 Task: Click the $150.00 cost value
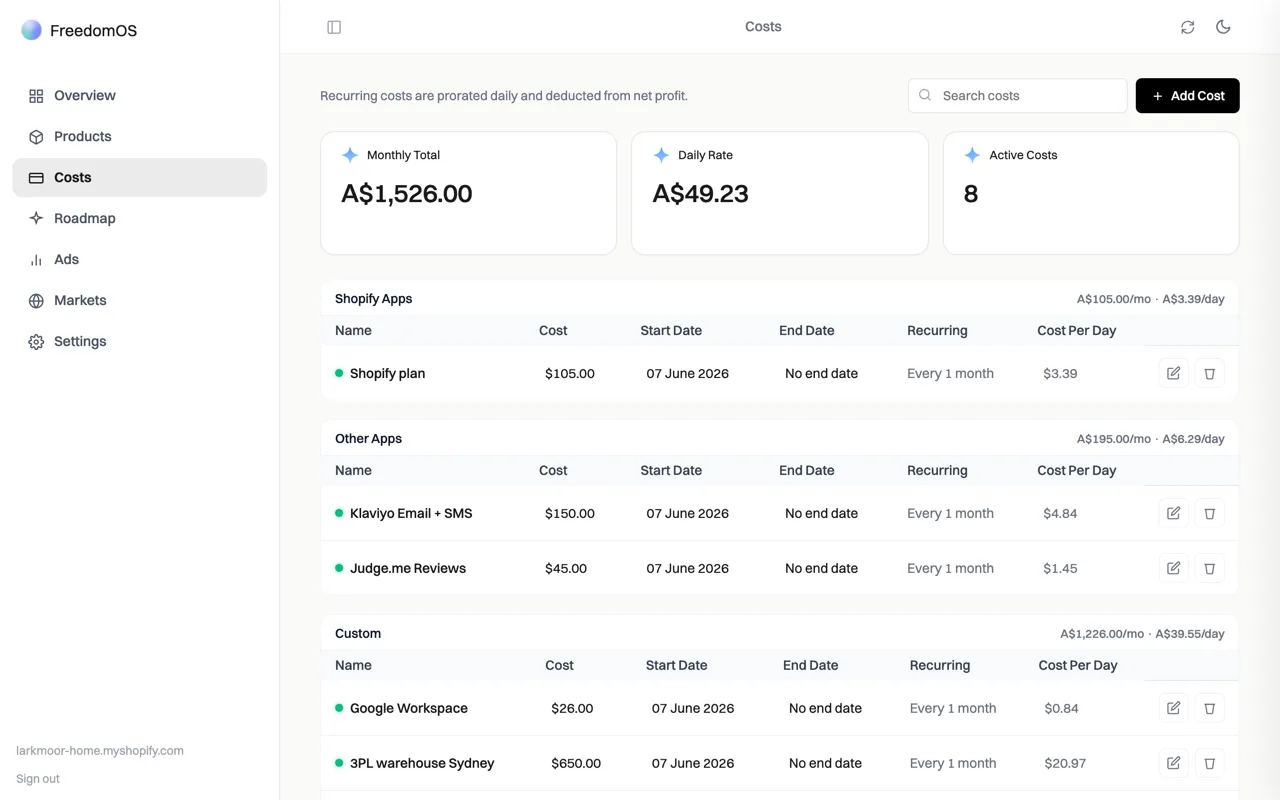click(x=570, y=513)
